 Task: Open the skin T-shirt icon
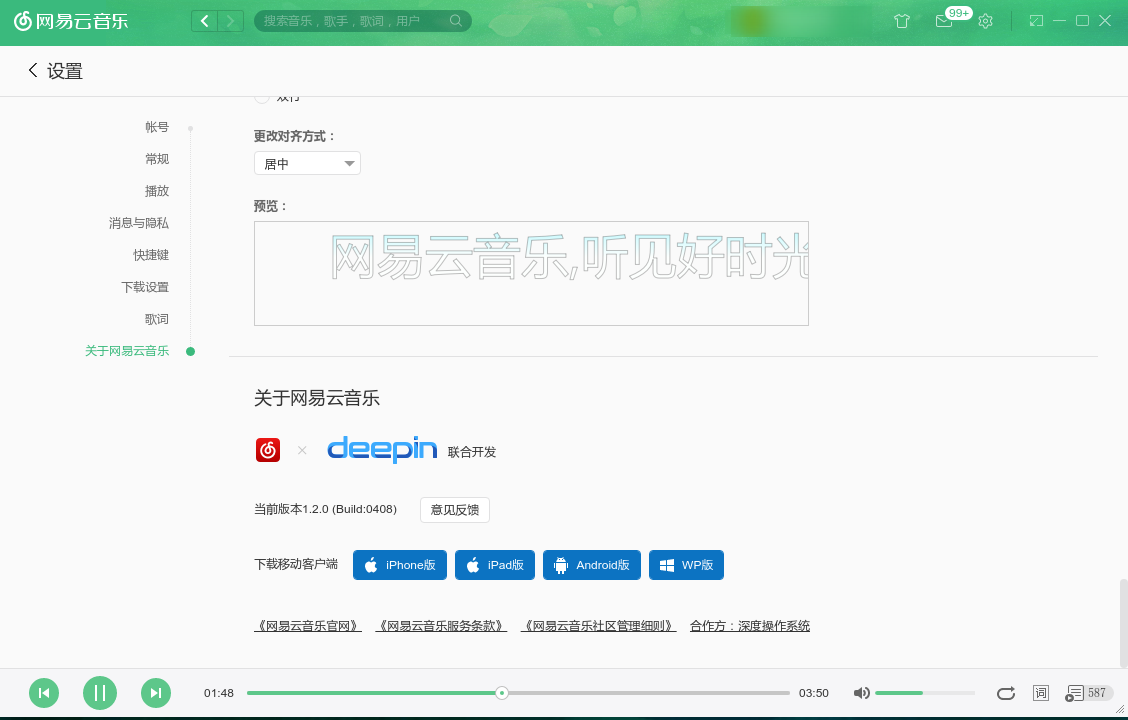902,21
